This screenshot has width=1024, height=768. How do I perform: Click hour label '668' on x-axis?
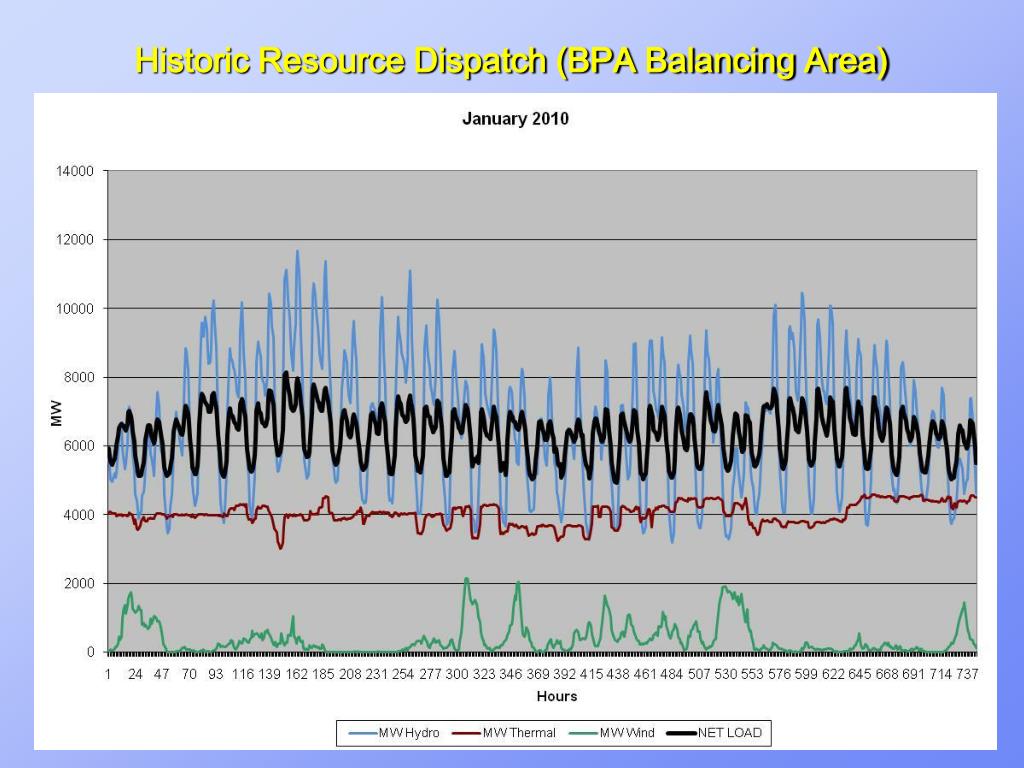point(887,674)
